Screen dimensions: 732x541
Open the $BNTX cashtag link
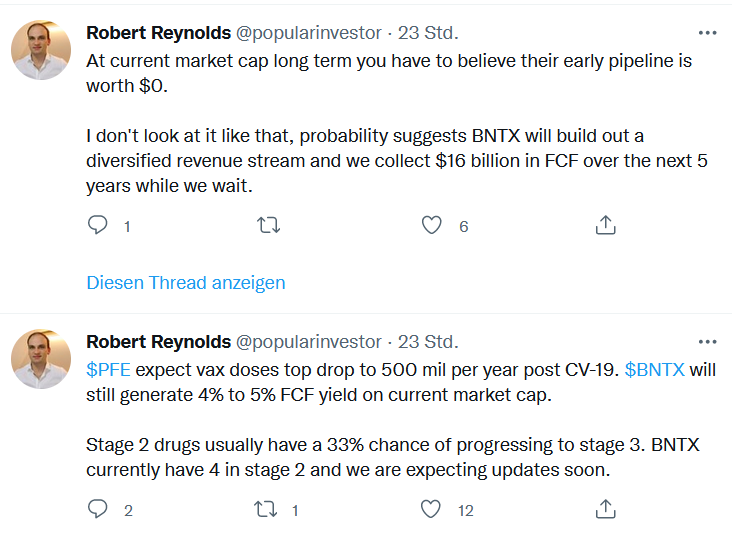pyautogui.click(x=654, y=369)
